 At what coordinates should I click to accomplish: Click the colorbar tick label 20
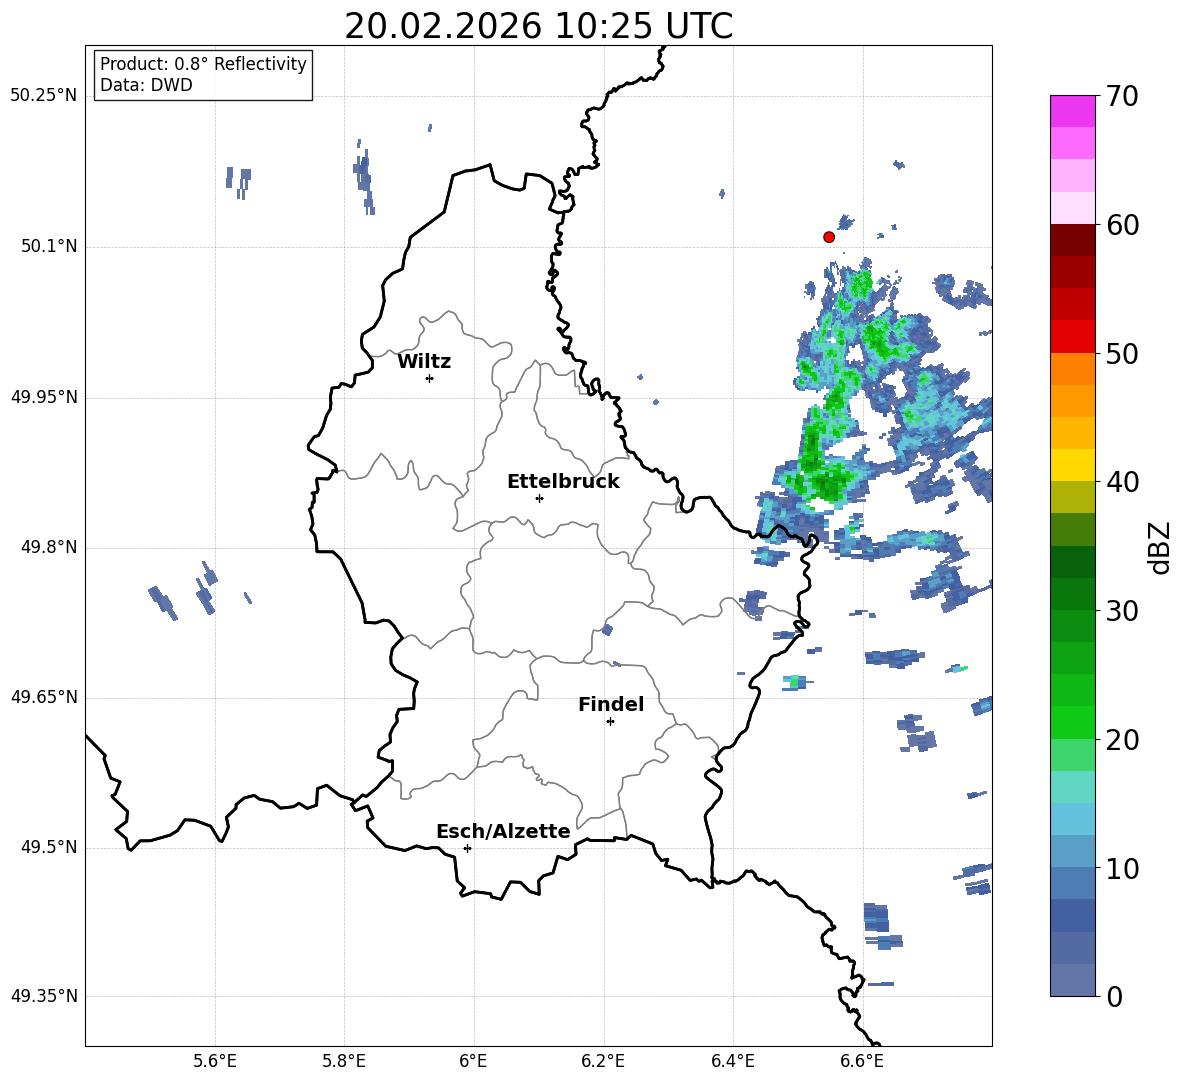1122,739
